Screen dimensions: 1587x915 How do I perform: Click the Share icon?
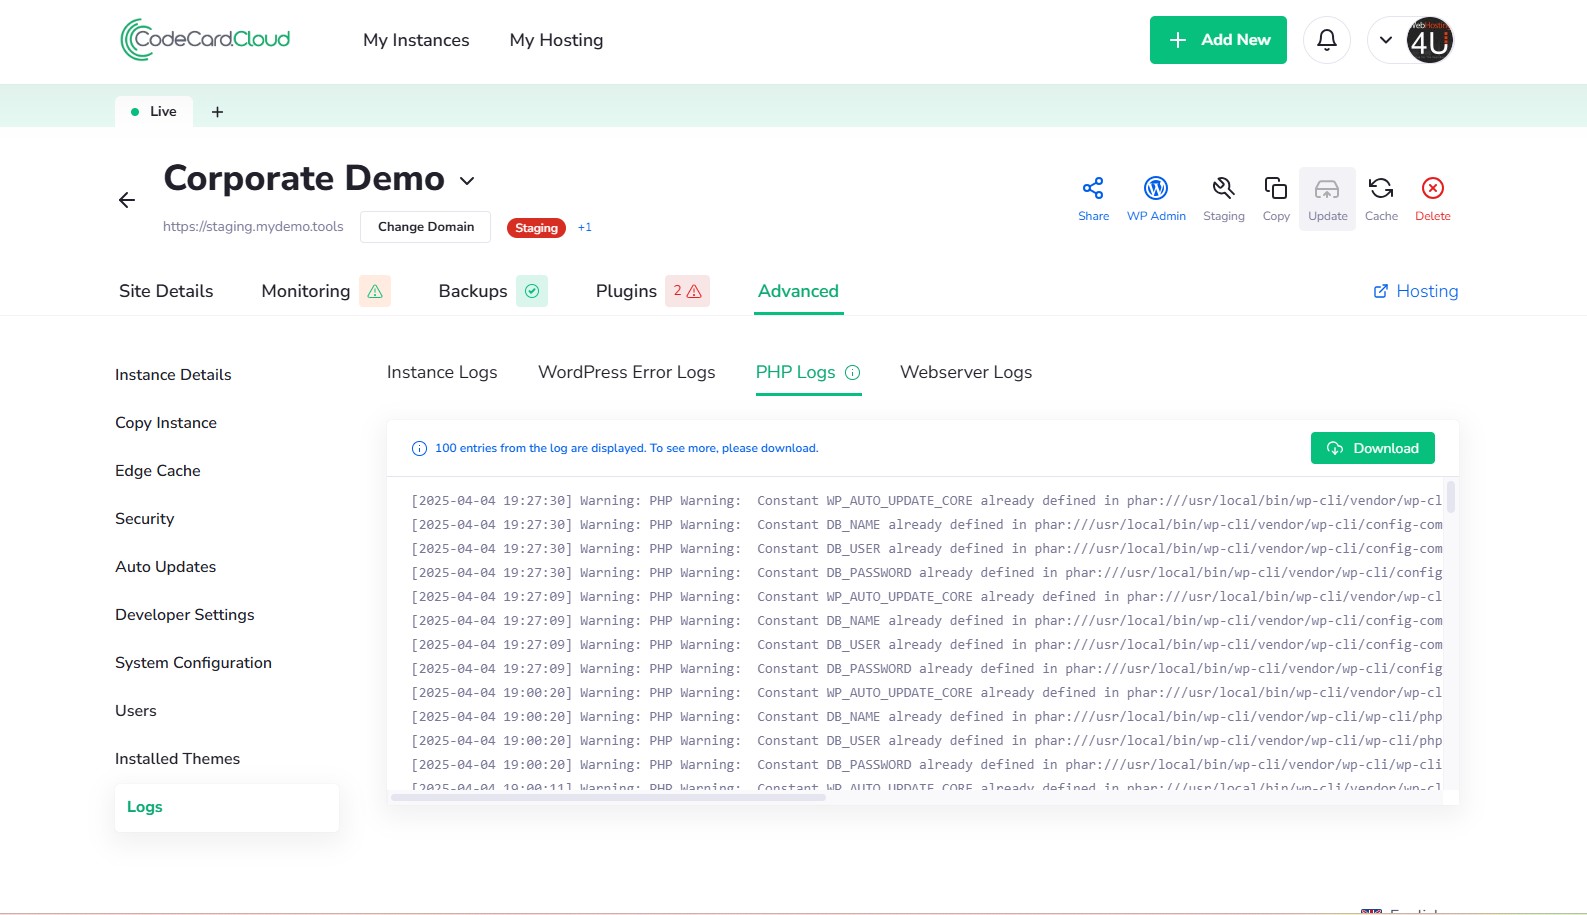(1093, 189)
